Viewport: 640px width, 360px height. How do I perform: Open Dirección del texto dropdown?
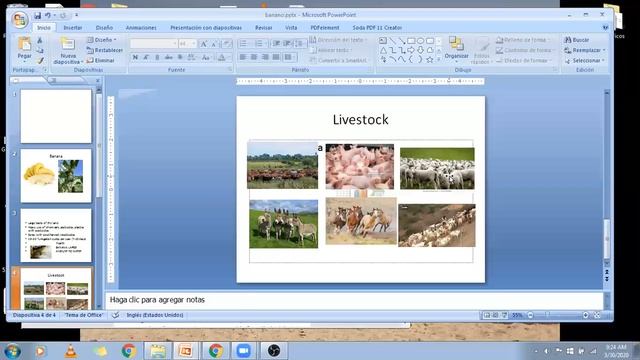pos(338,40)
